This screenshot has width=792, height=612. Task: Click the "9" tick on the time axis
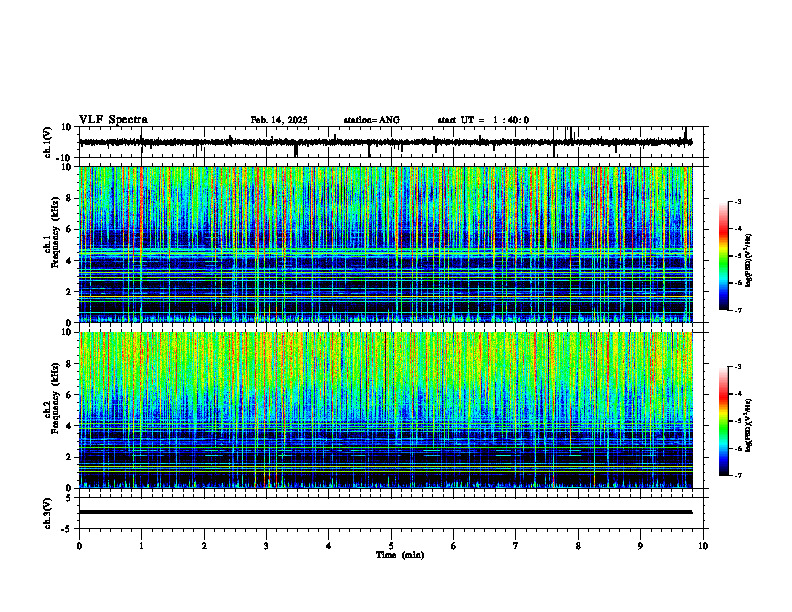640,546
